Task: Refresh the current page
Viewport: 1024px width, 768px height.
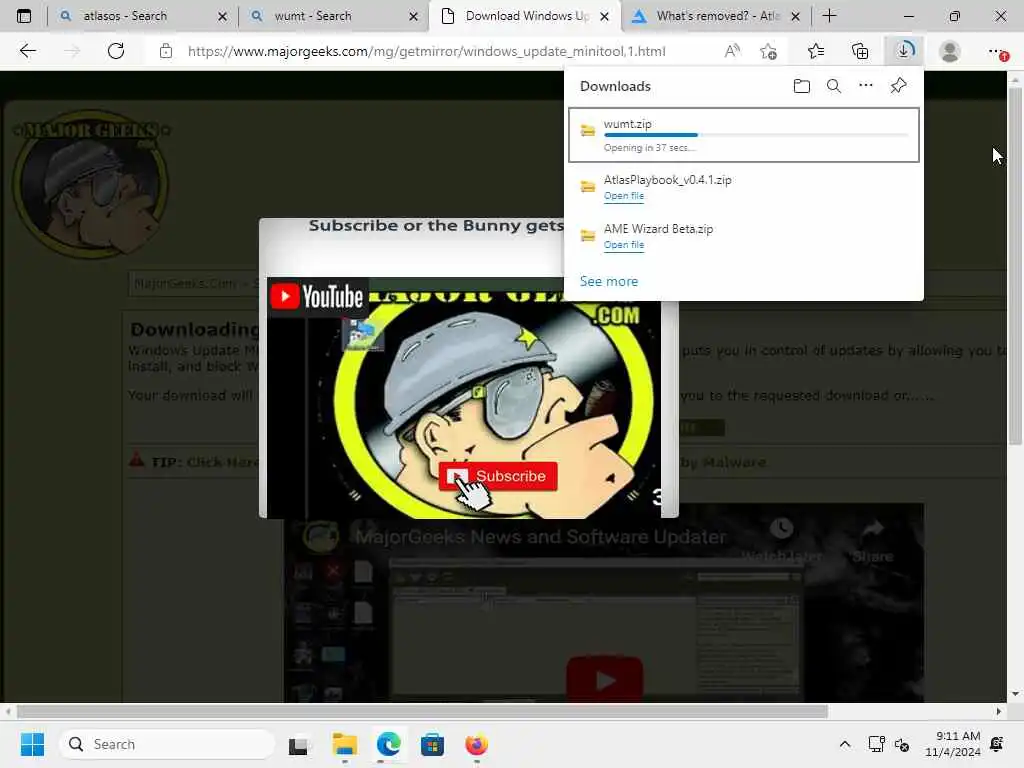Action: click(x=116, y=51)
